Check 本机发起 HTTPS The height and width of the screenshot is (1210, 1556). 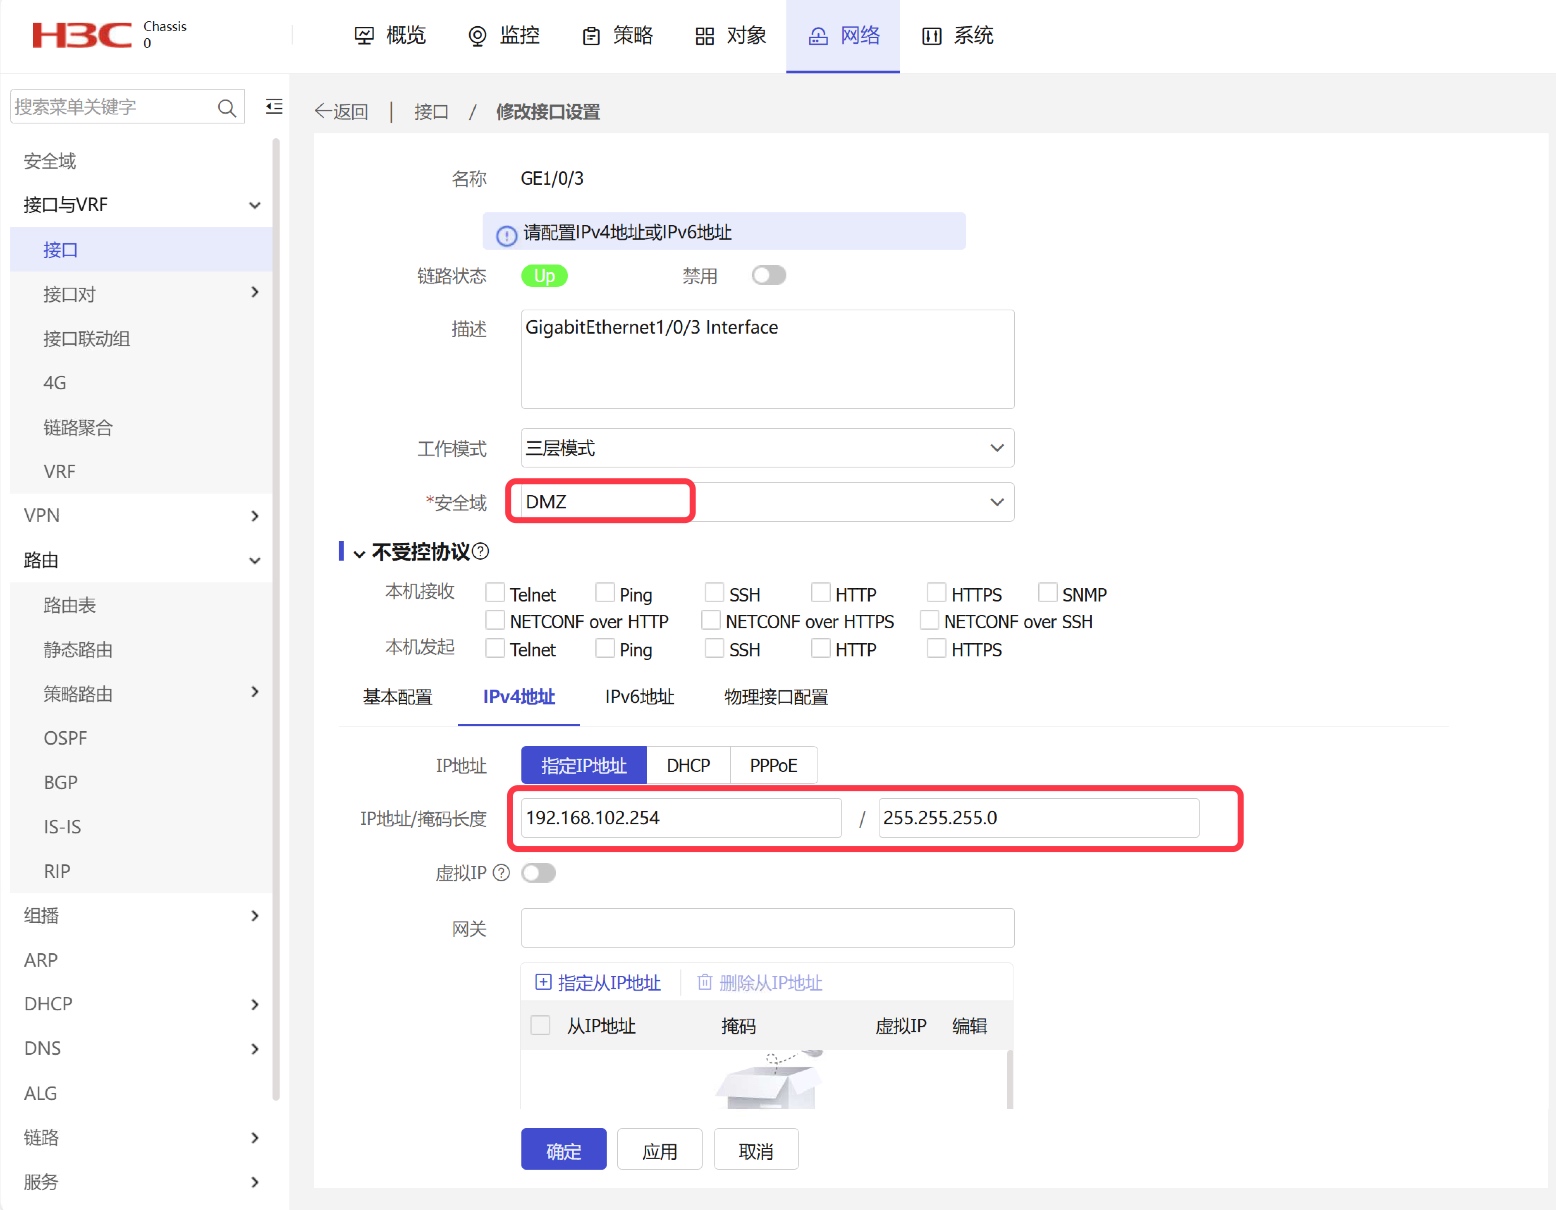(937, 649)
